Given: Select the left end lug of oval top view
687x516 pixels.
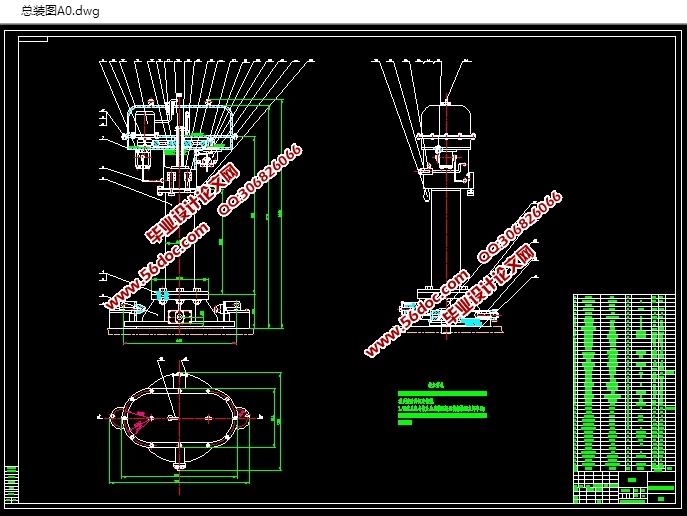Looking at the screenshot, I should (116, 417).
